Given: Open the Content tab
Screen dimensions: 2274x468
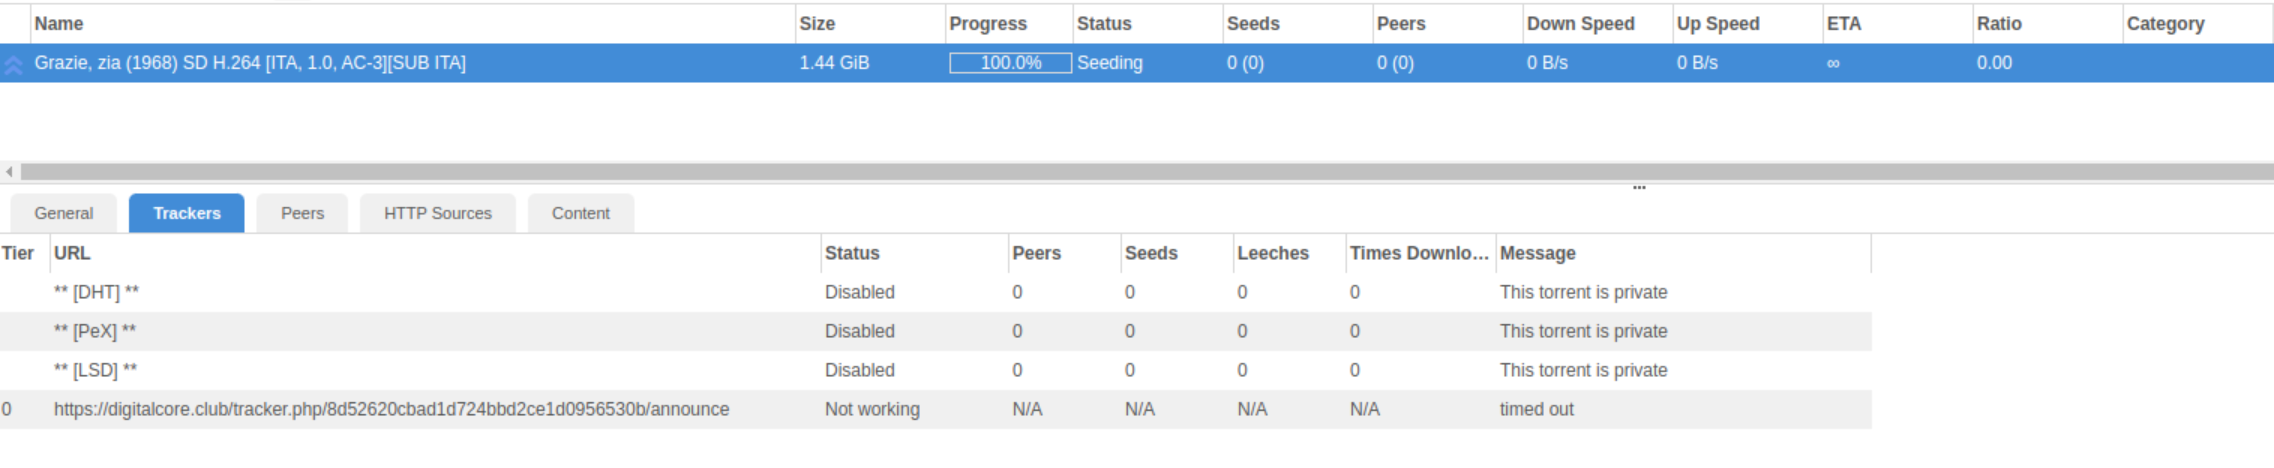Looking at the screenshot, I should pos(580,213).
